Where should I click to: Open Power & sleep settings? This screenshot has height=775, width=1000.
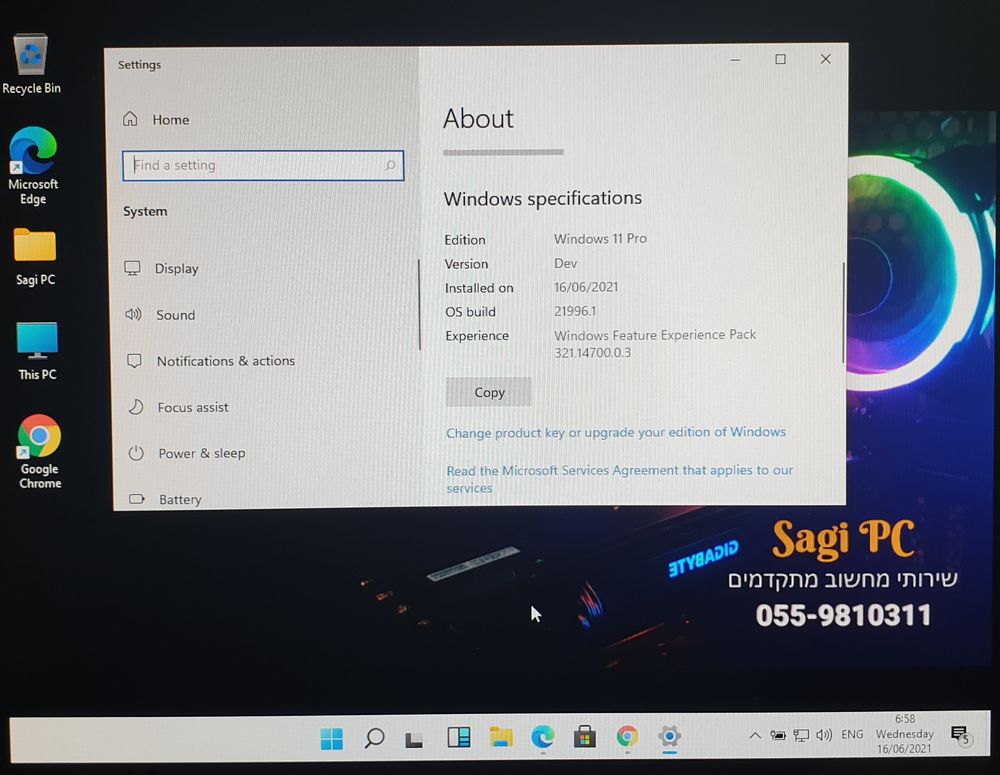point(201,453)
